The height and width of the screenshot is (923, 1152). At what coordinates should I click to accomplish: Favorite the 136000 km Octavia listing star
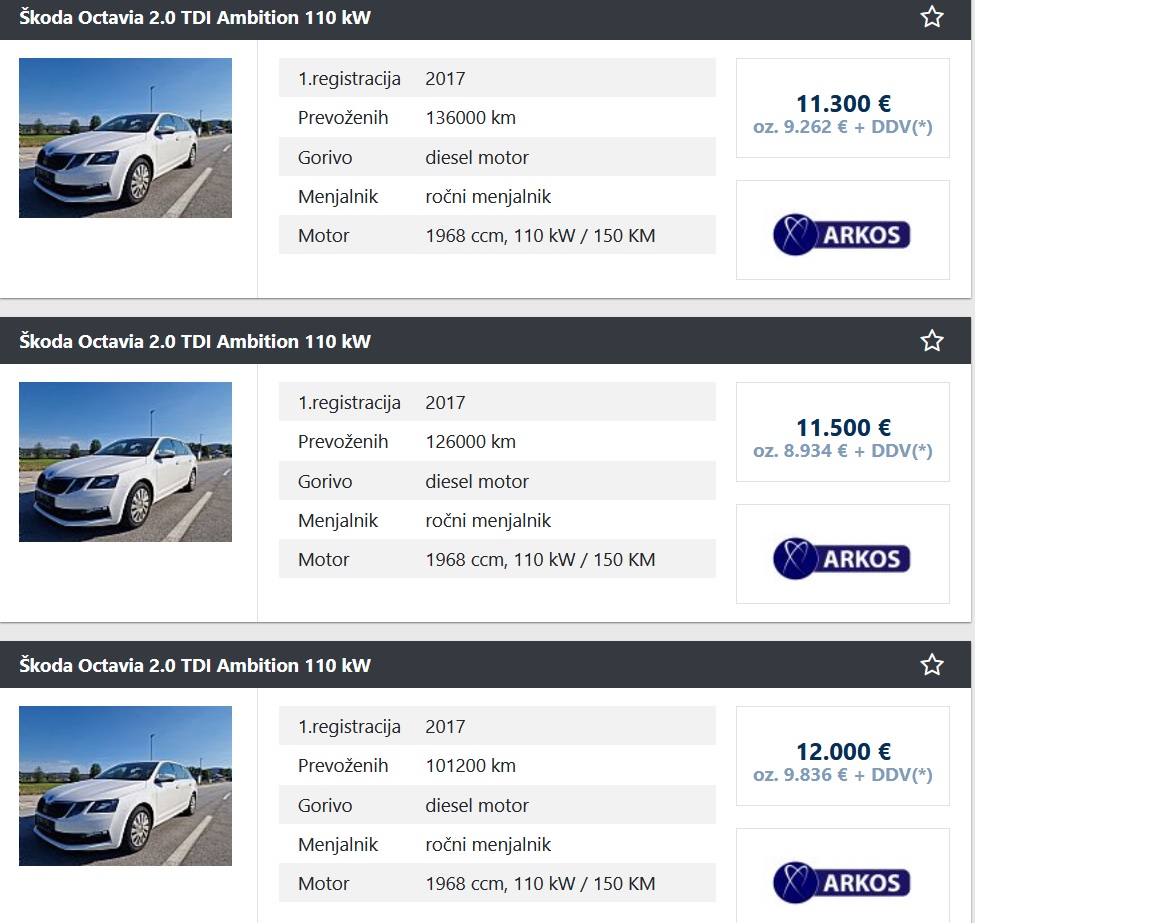pos(932,16)
